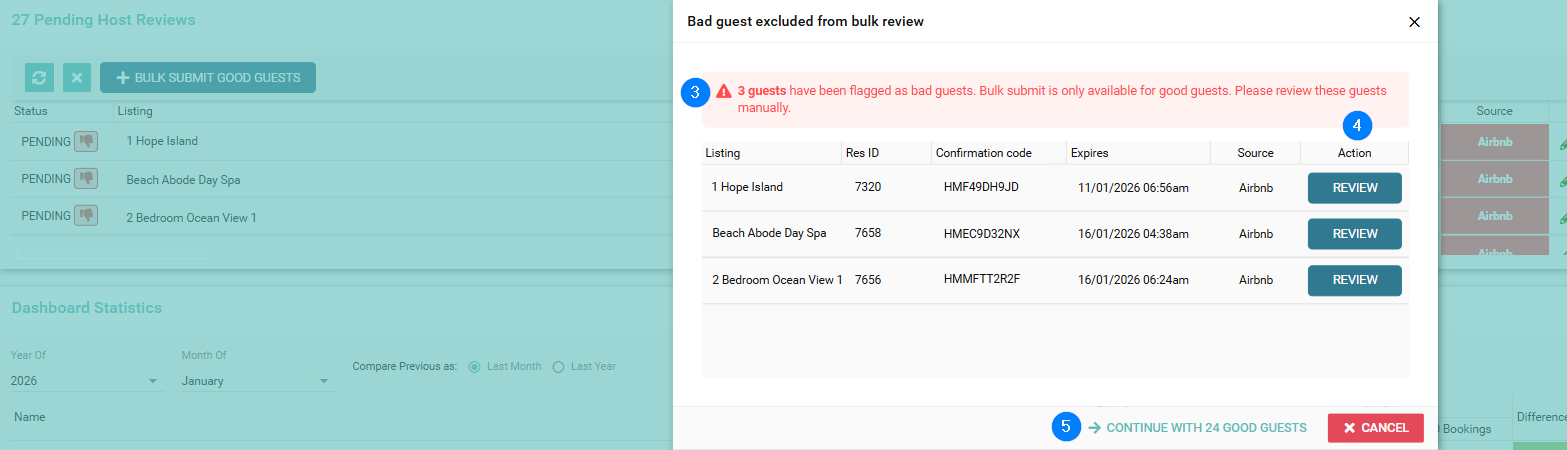The image size is (1567, 450).
Task: Click the numbered marker 5 in dialog footer
Action: click(x=1066, y=427)
